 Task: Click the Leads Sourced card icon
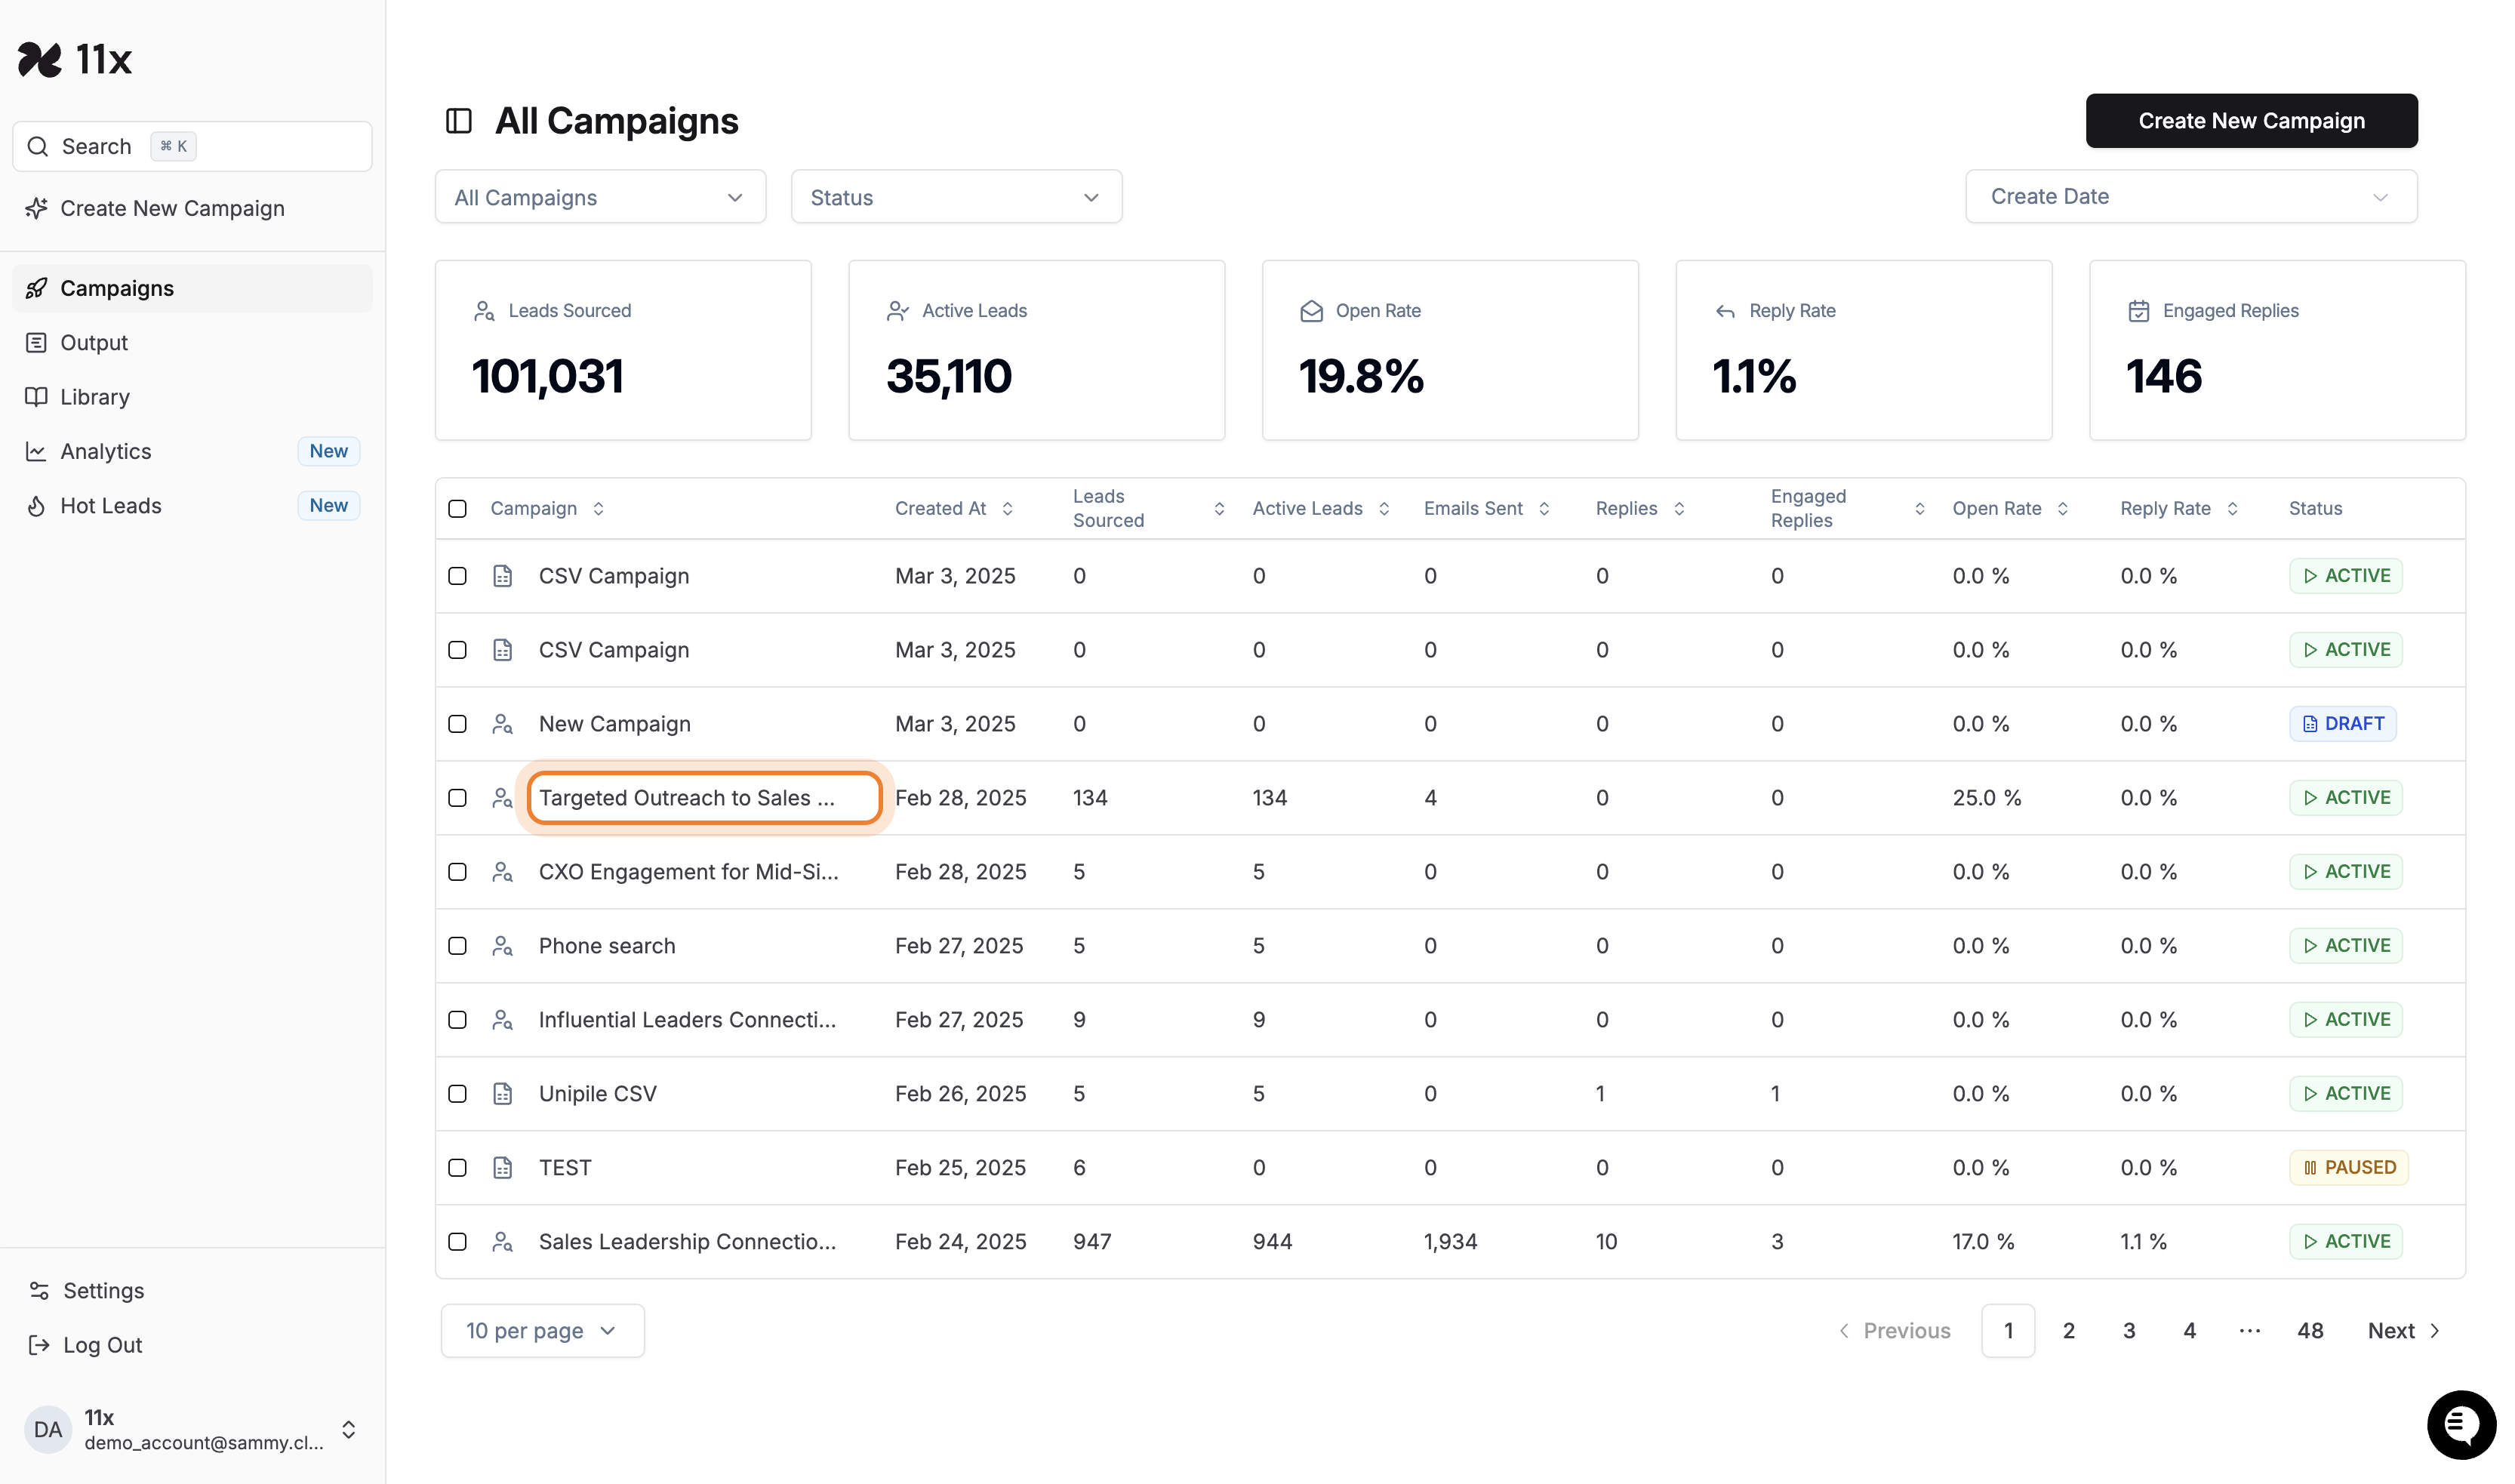(x=484, y=311)
